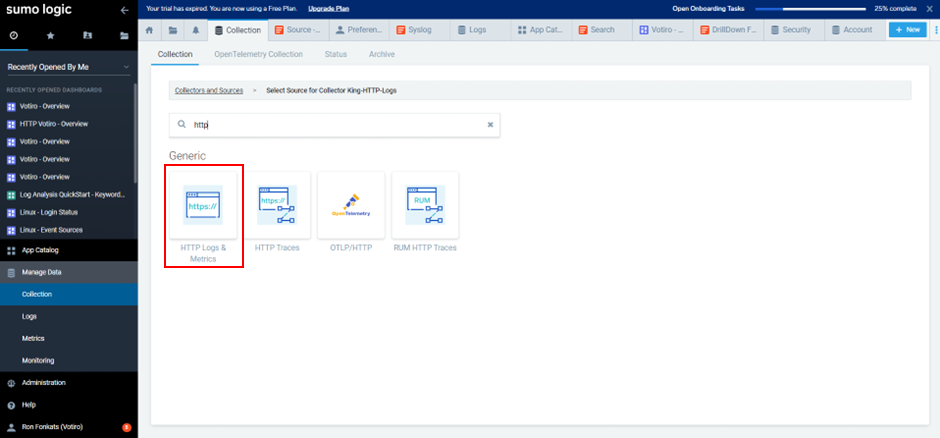Image resolution: width=940 pixels, height=438 pixels.
Task: Open the Status sub-tab
Action: tap(336, 54)
